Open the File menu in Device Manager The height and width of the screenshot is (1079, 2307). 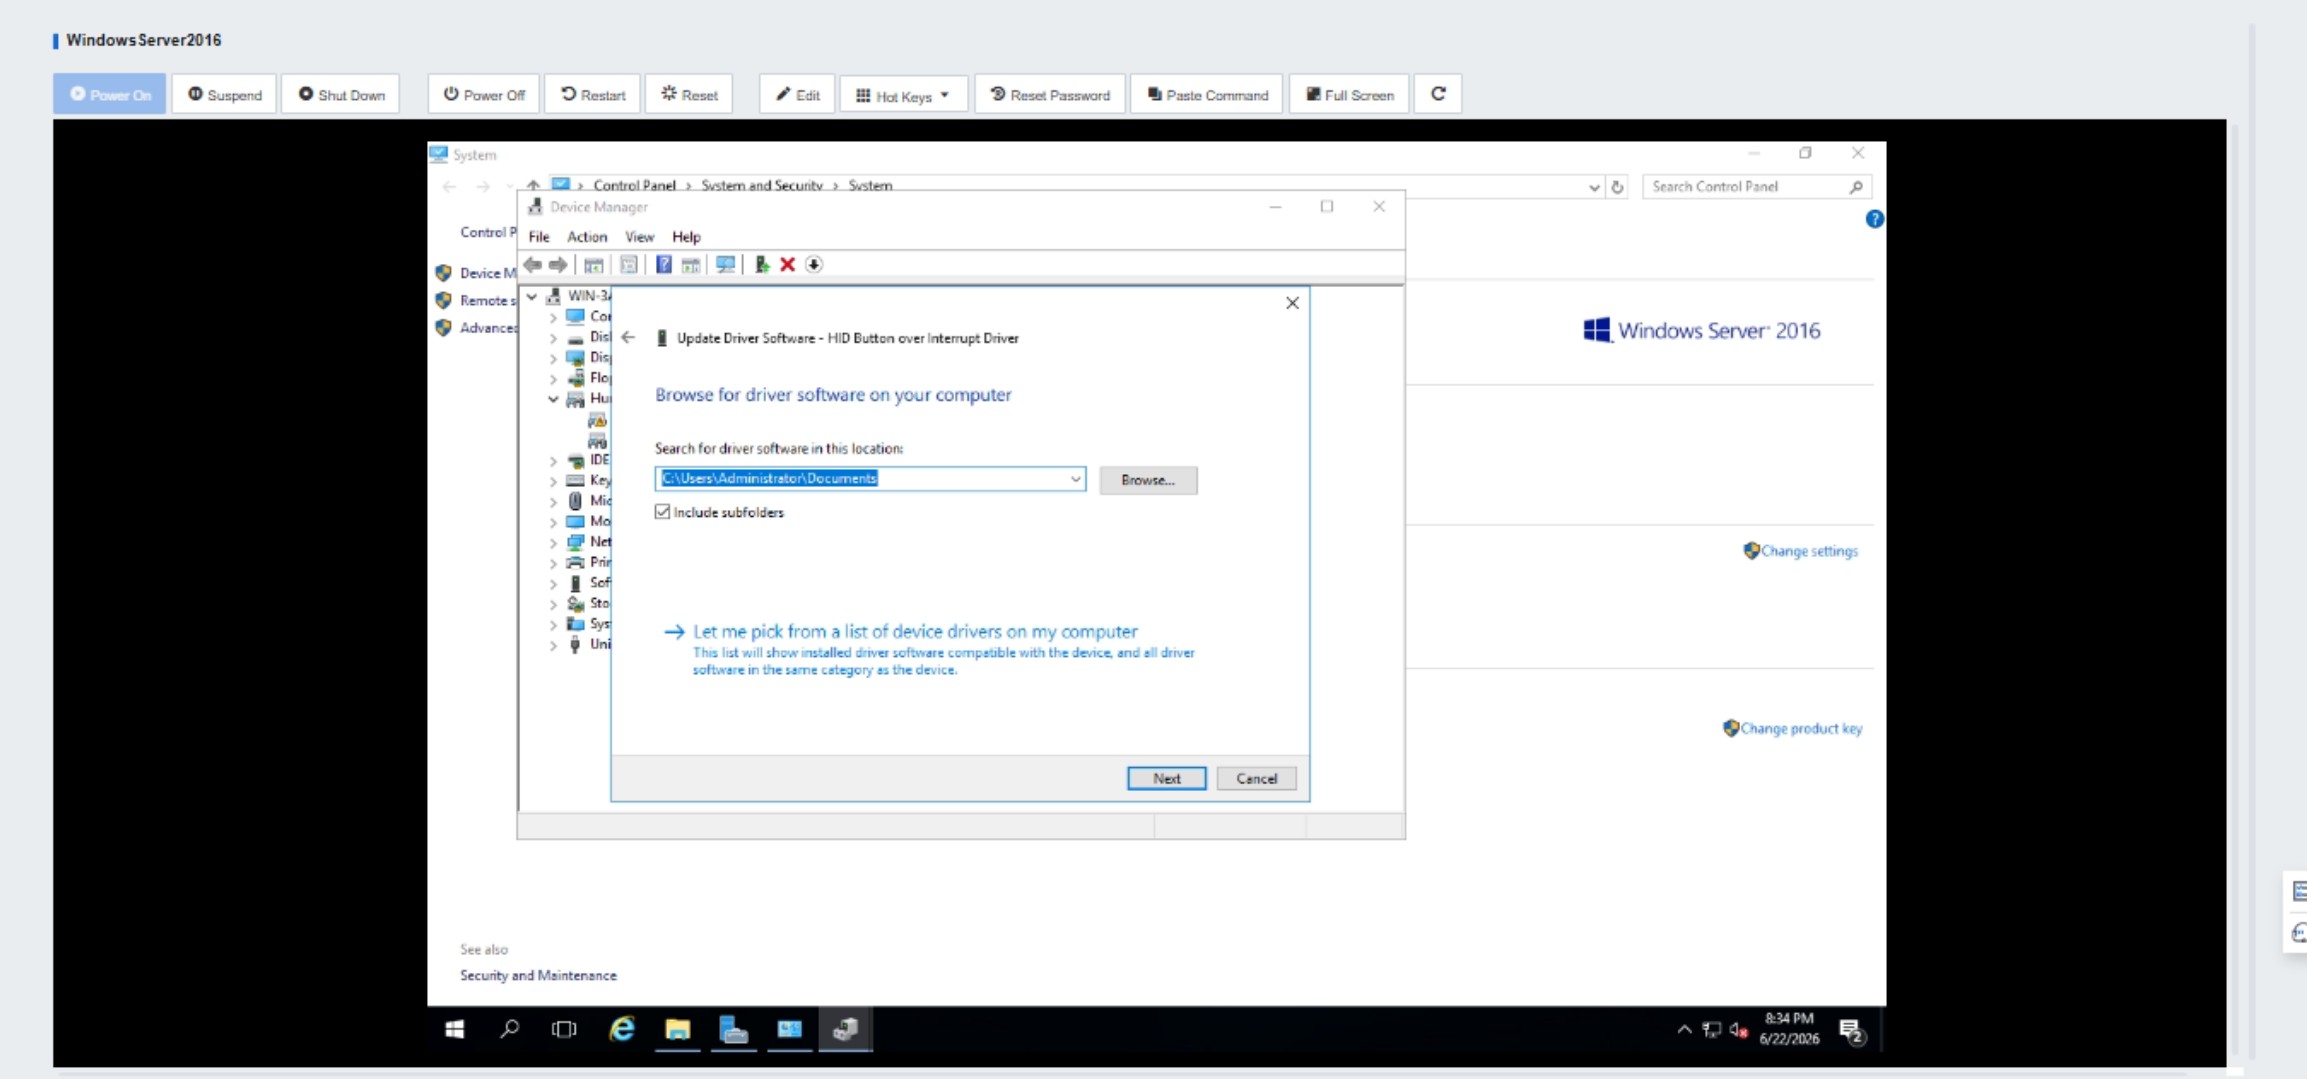539,237
